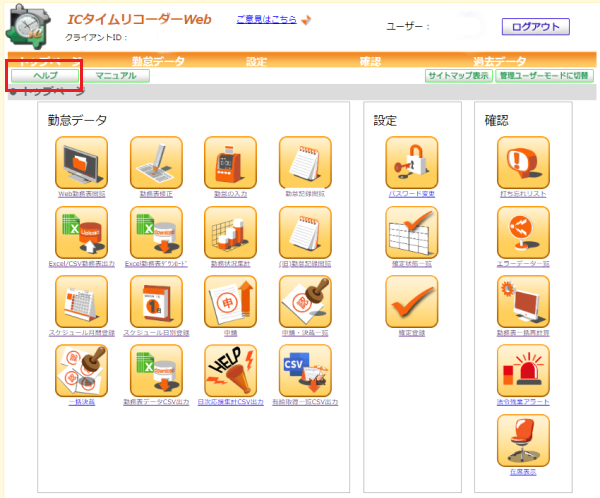Open the 確定状態一覧 grid-with-checkmark icon

click(412, 233)
